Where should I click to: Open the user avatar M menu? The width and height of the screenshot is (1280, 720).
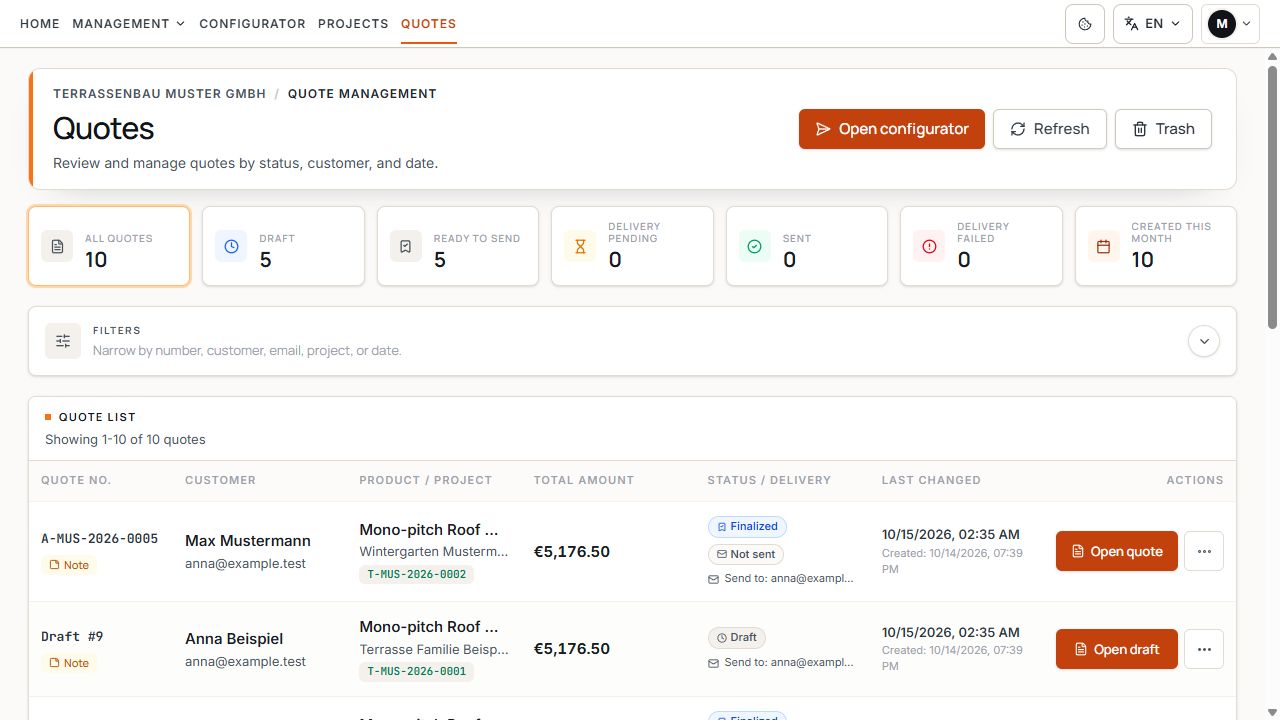(x=1230, y=23)
